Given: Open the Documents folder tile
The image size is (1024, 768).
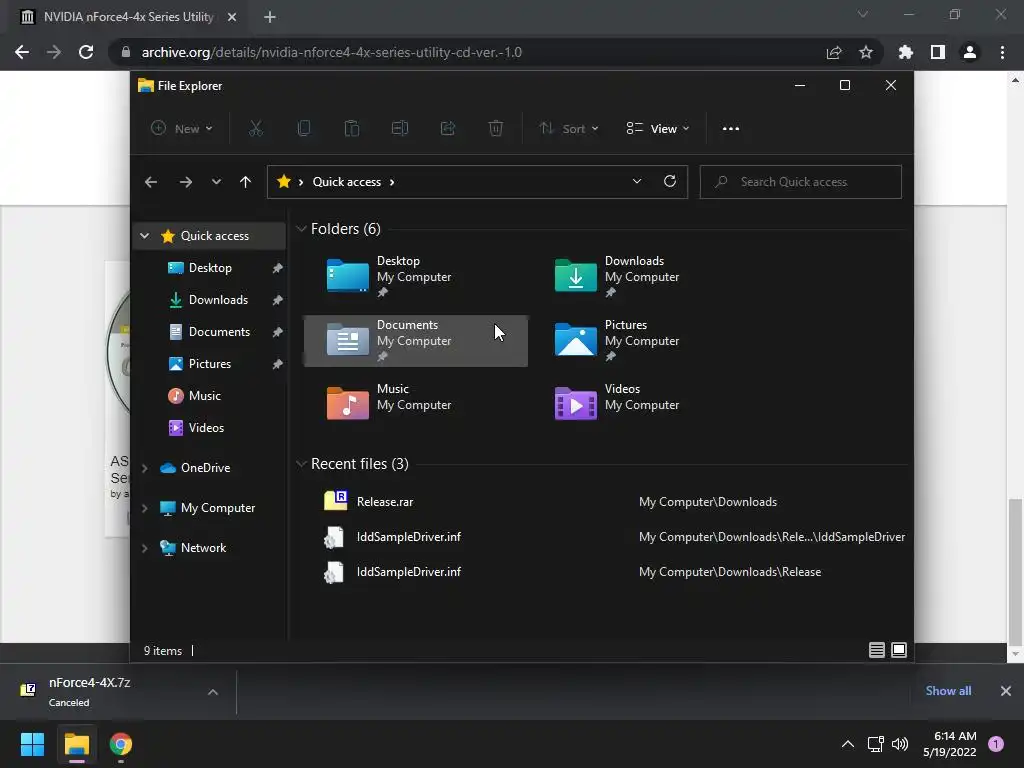Looking at the screenshot, I should click(x=415, y=340).
